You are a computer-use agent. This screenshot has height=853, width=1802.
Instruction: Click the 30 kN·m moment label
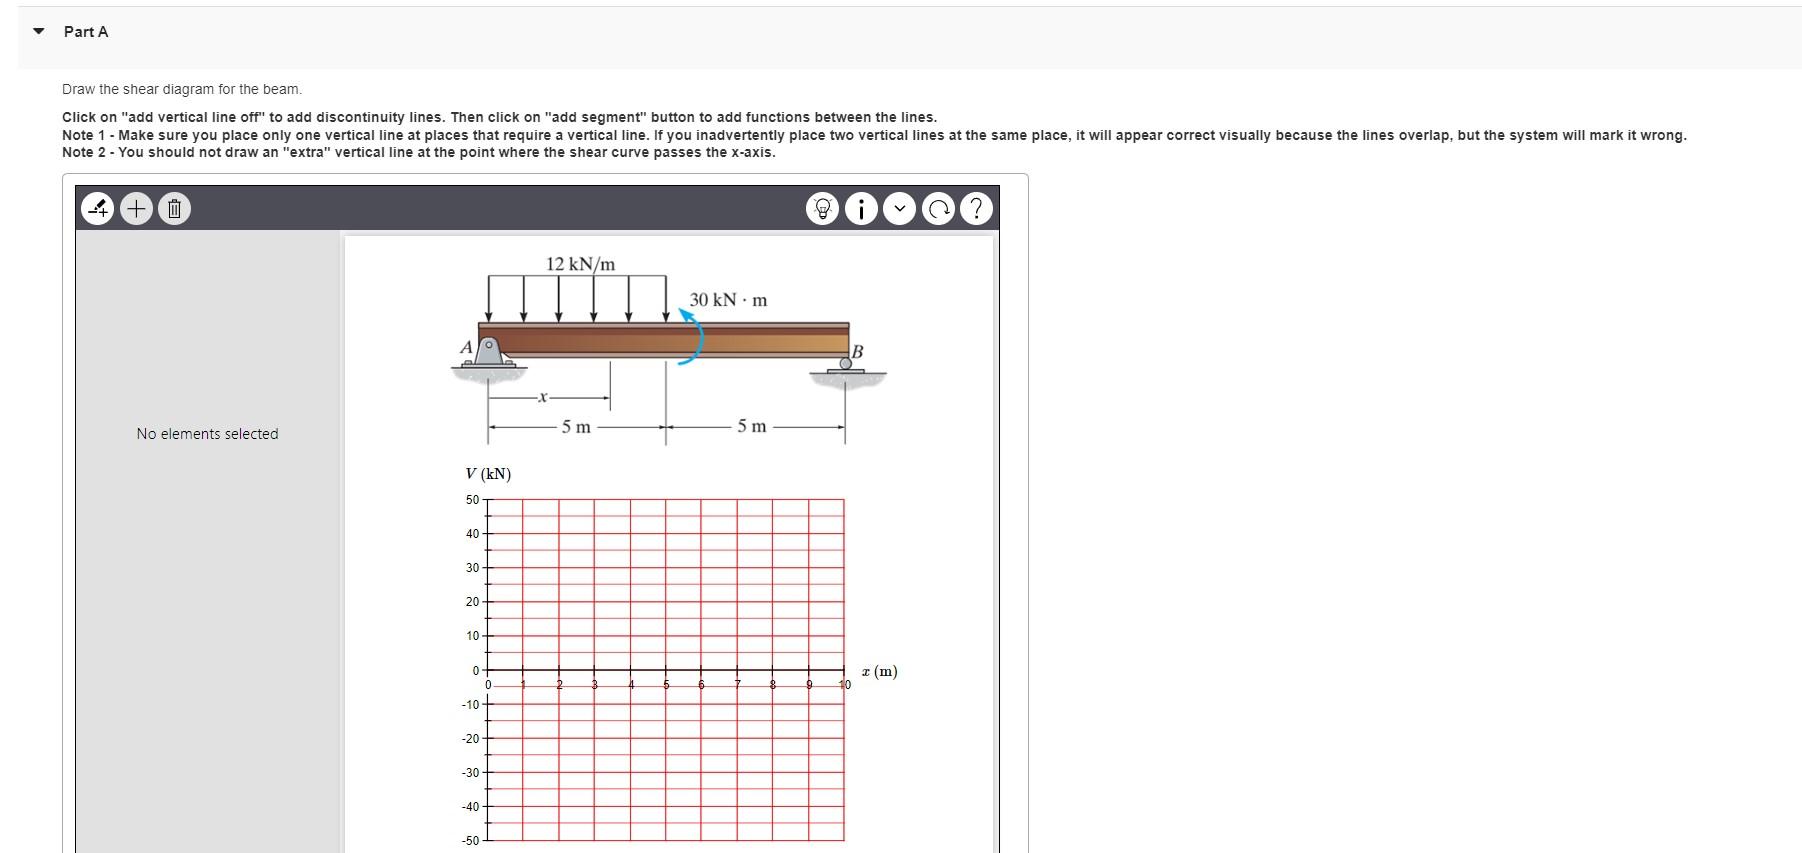[x=729, y=300]
